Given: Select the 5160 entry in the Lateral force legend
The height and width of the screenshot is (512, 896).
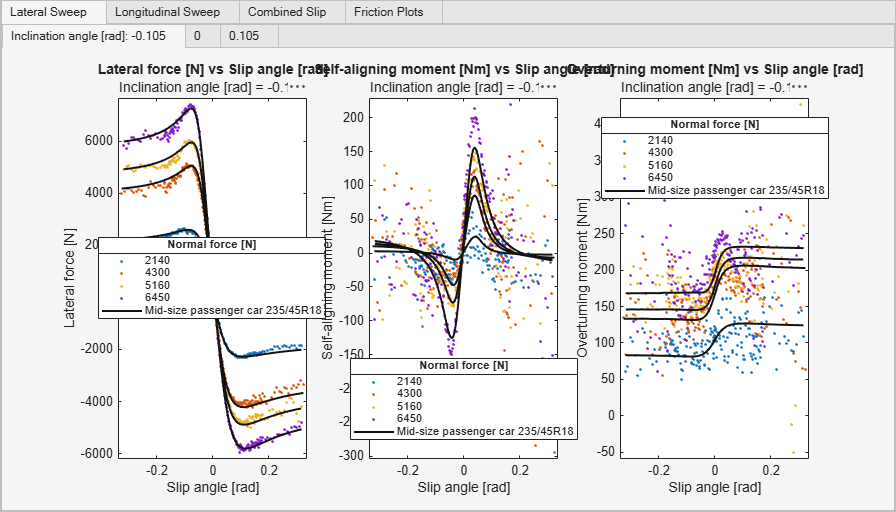Looking at the screenshot, I should point(157,285).
